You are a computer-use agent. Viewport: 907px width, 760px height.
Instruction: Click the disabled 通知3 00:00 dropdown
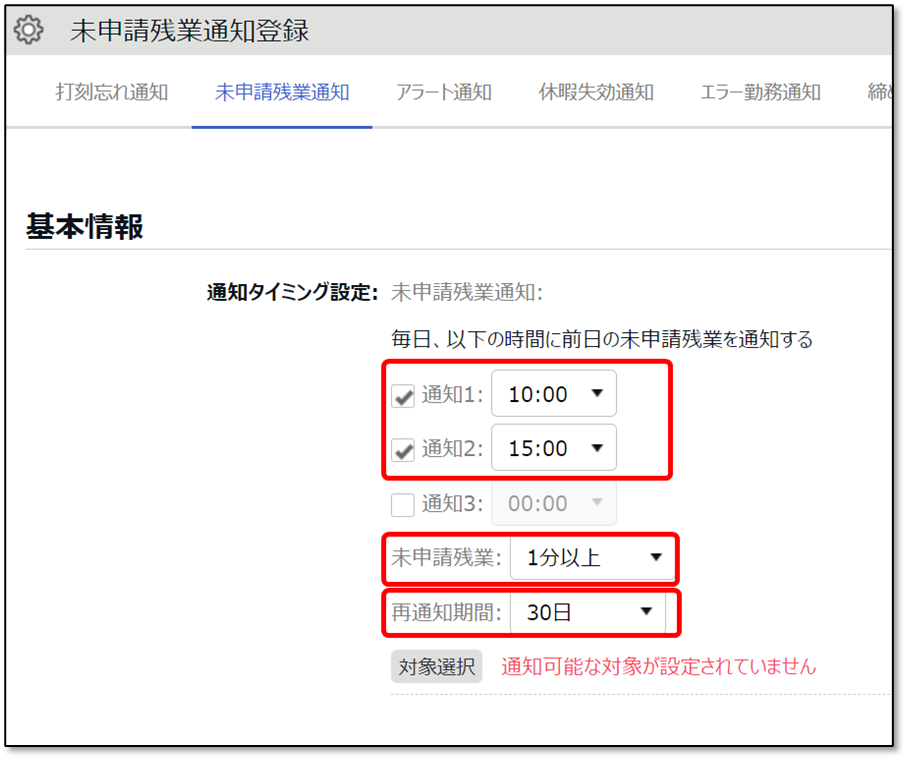pyautogui.click(x=554, y=504)
